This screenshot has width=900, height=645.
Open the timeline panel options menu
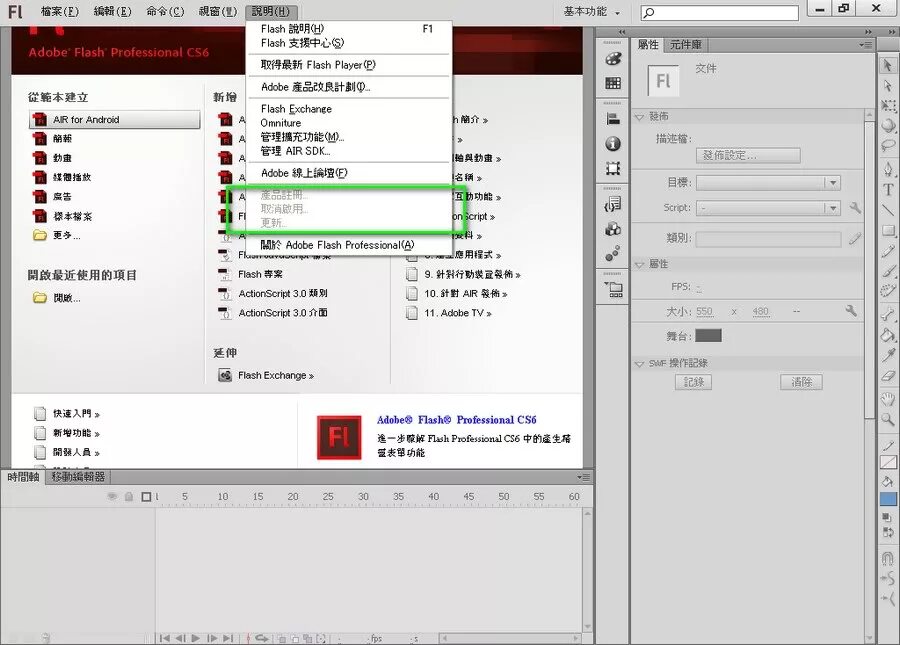click(x=584, y=477)
